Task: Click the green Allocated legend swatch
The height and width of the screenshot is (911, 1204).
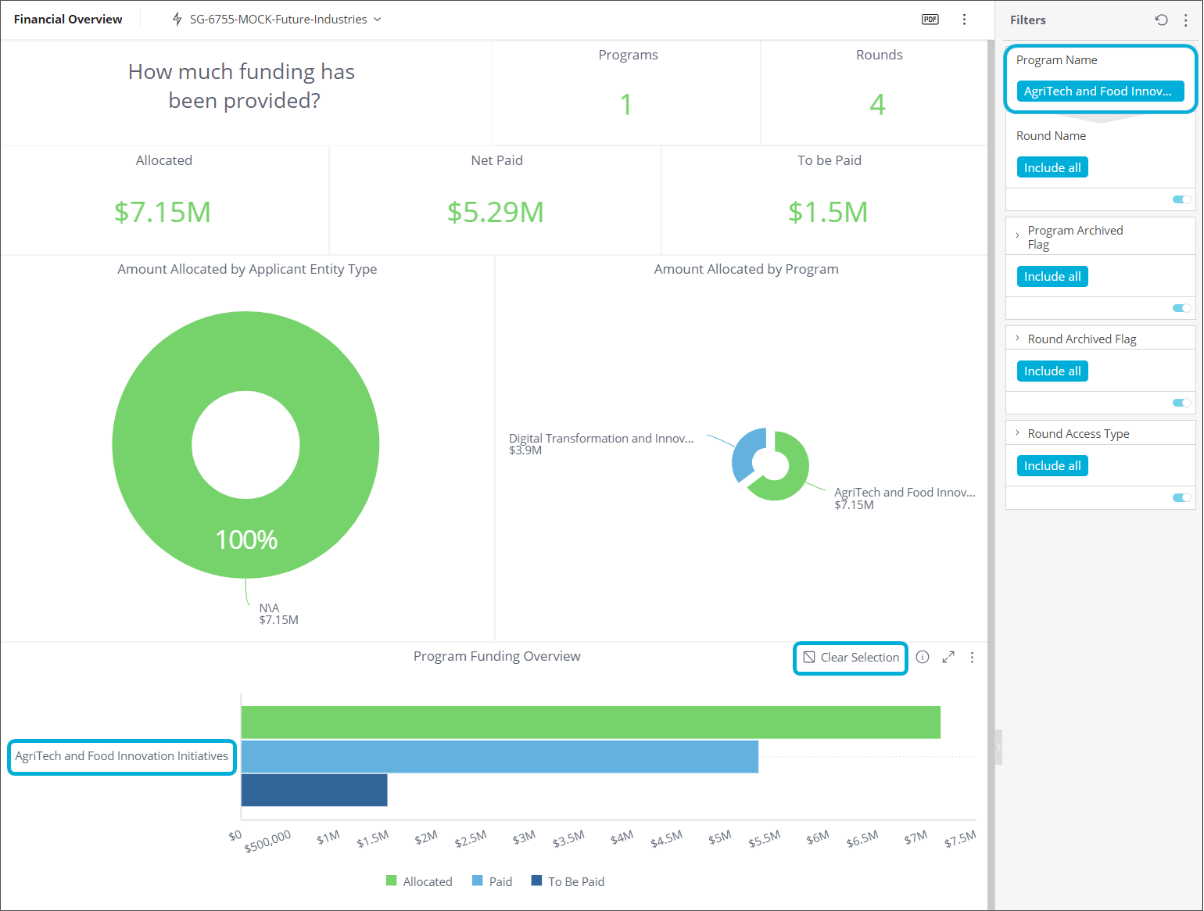Action: (392, 881)
